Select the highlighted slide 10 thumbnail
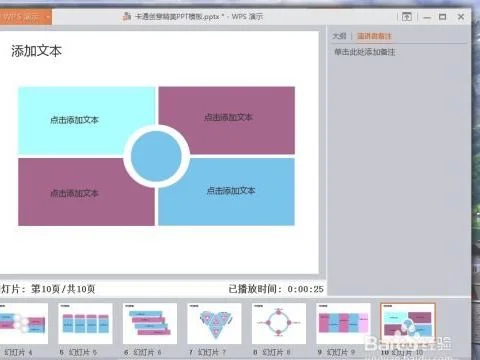The height and width of the screenshot is (360, 480). pyautogui.click(x=408, y=323)
